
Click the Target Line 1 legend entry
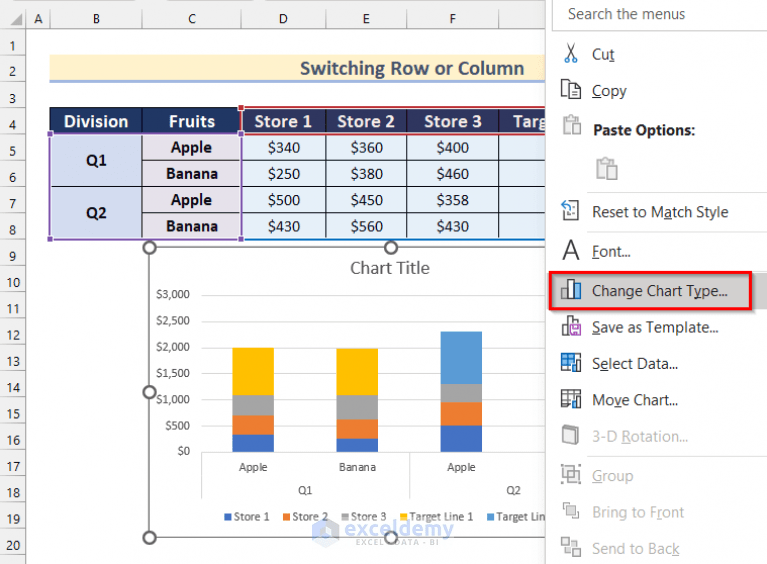pyautogui.click(x=436, y=517)
